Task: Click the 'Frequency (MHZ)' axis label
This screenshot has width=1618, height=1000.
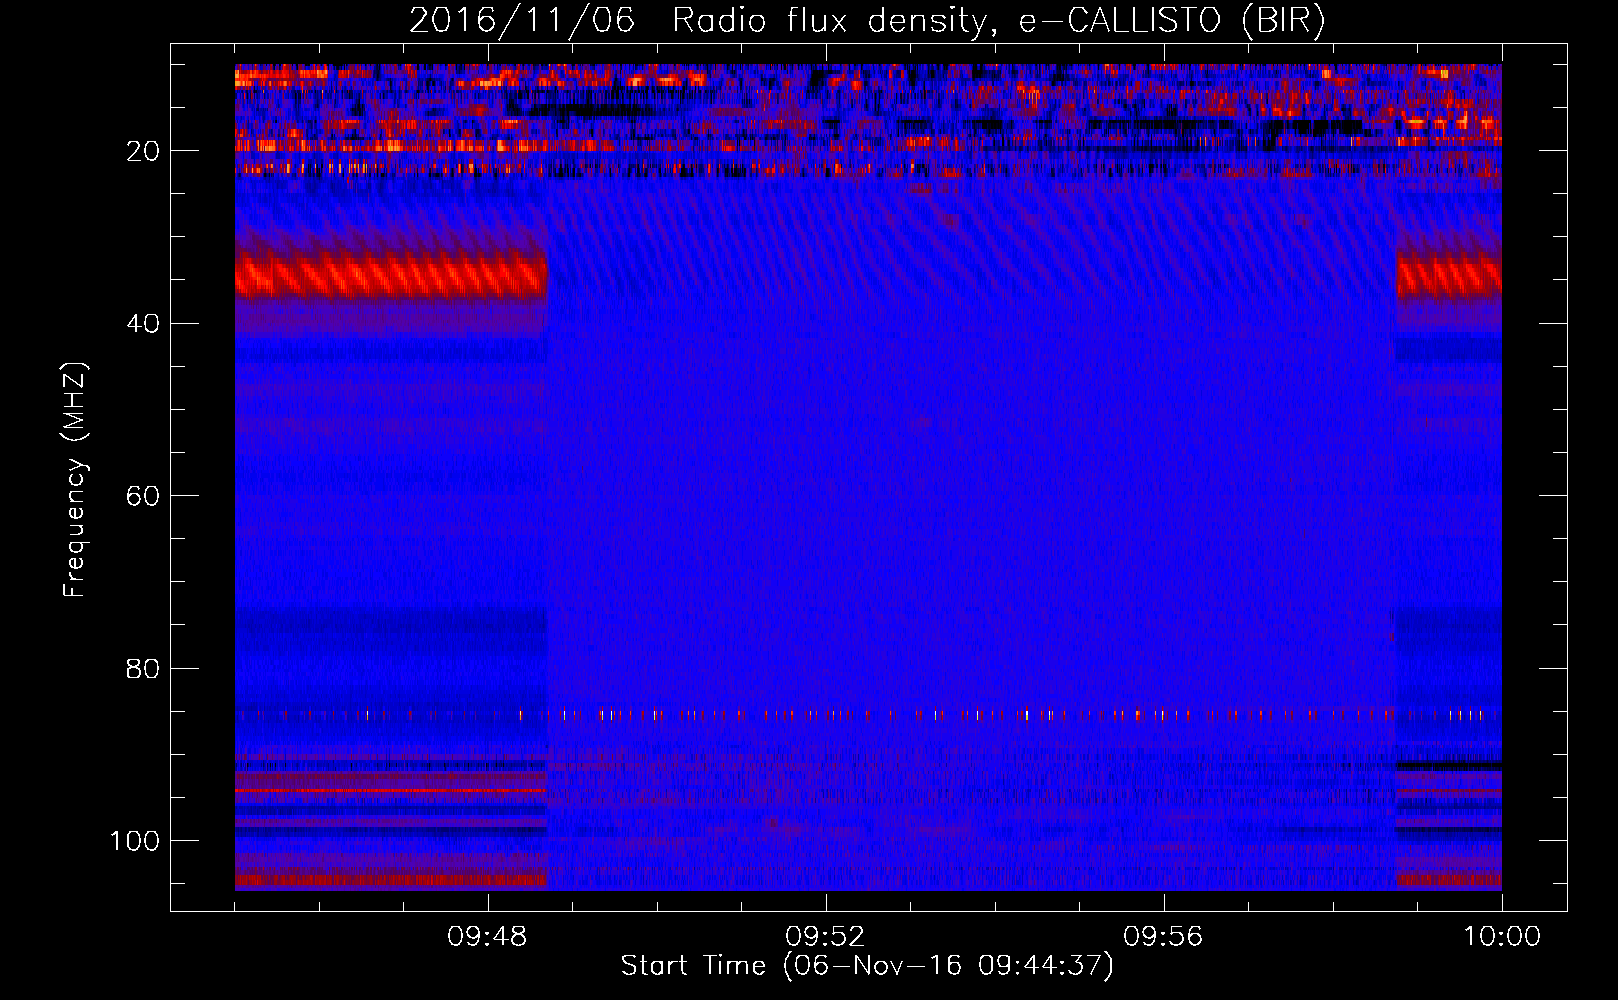Action: (x=75, y=480)
